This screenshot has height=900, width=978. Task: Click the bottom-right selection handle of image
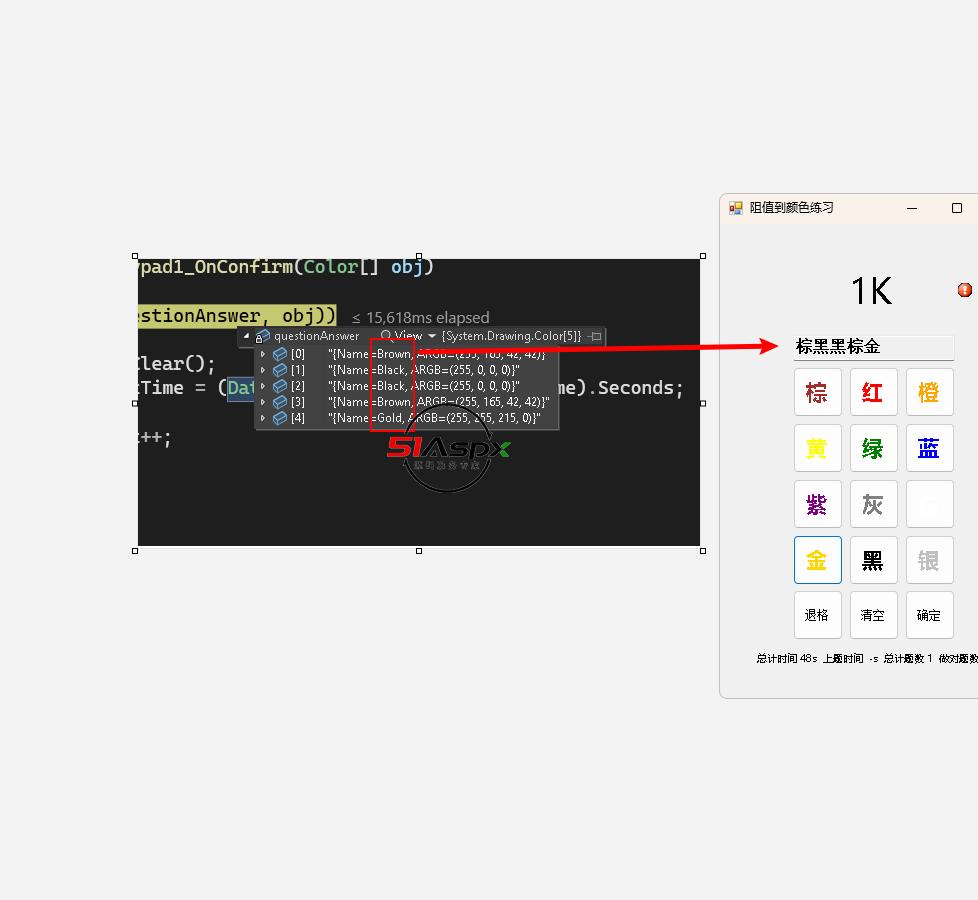pos(703,551)
